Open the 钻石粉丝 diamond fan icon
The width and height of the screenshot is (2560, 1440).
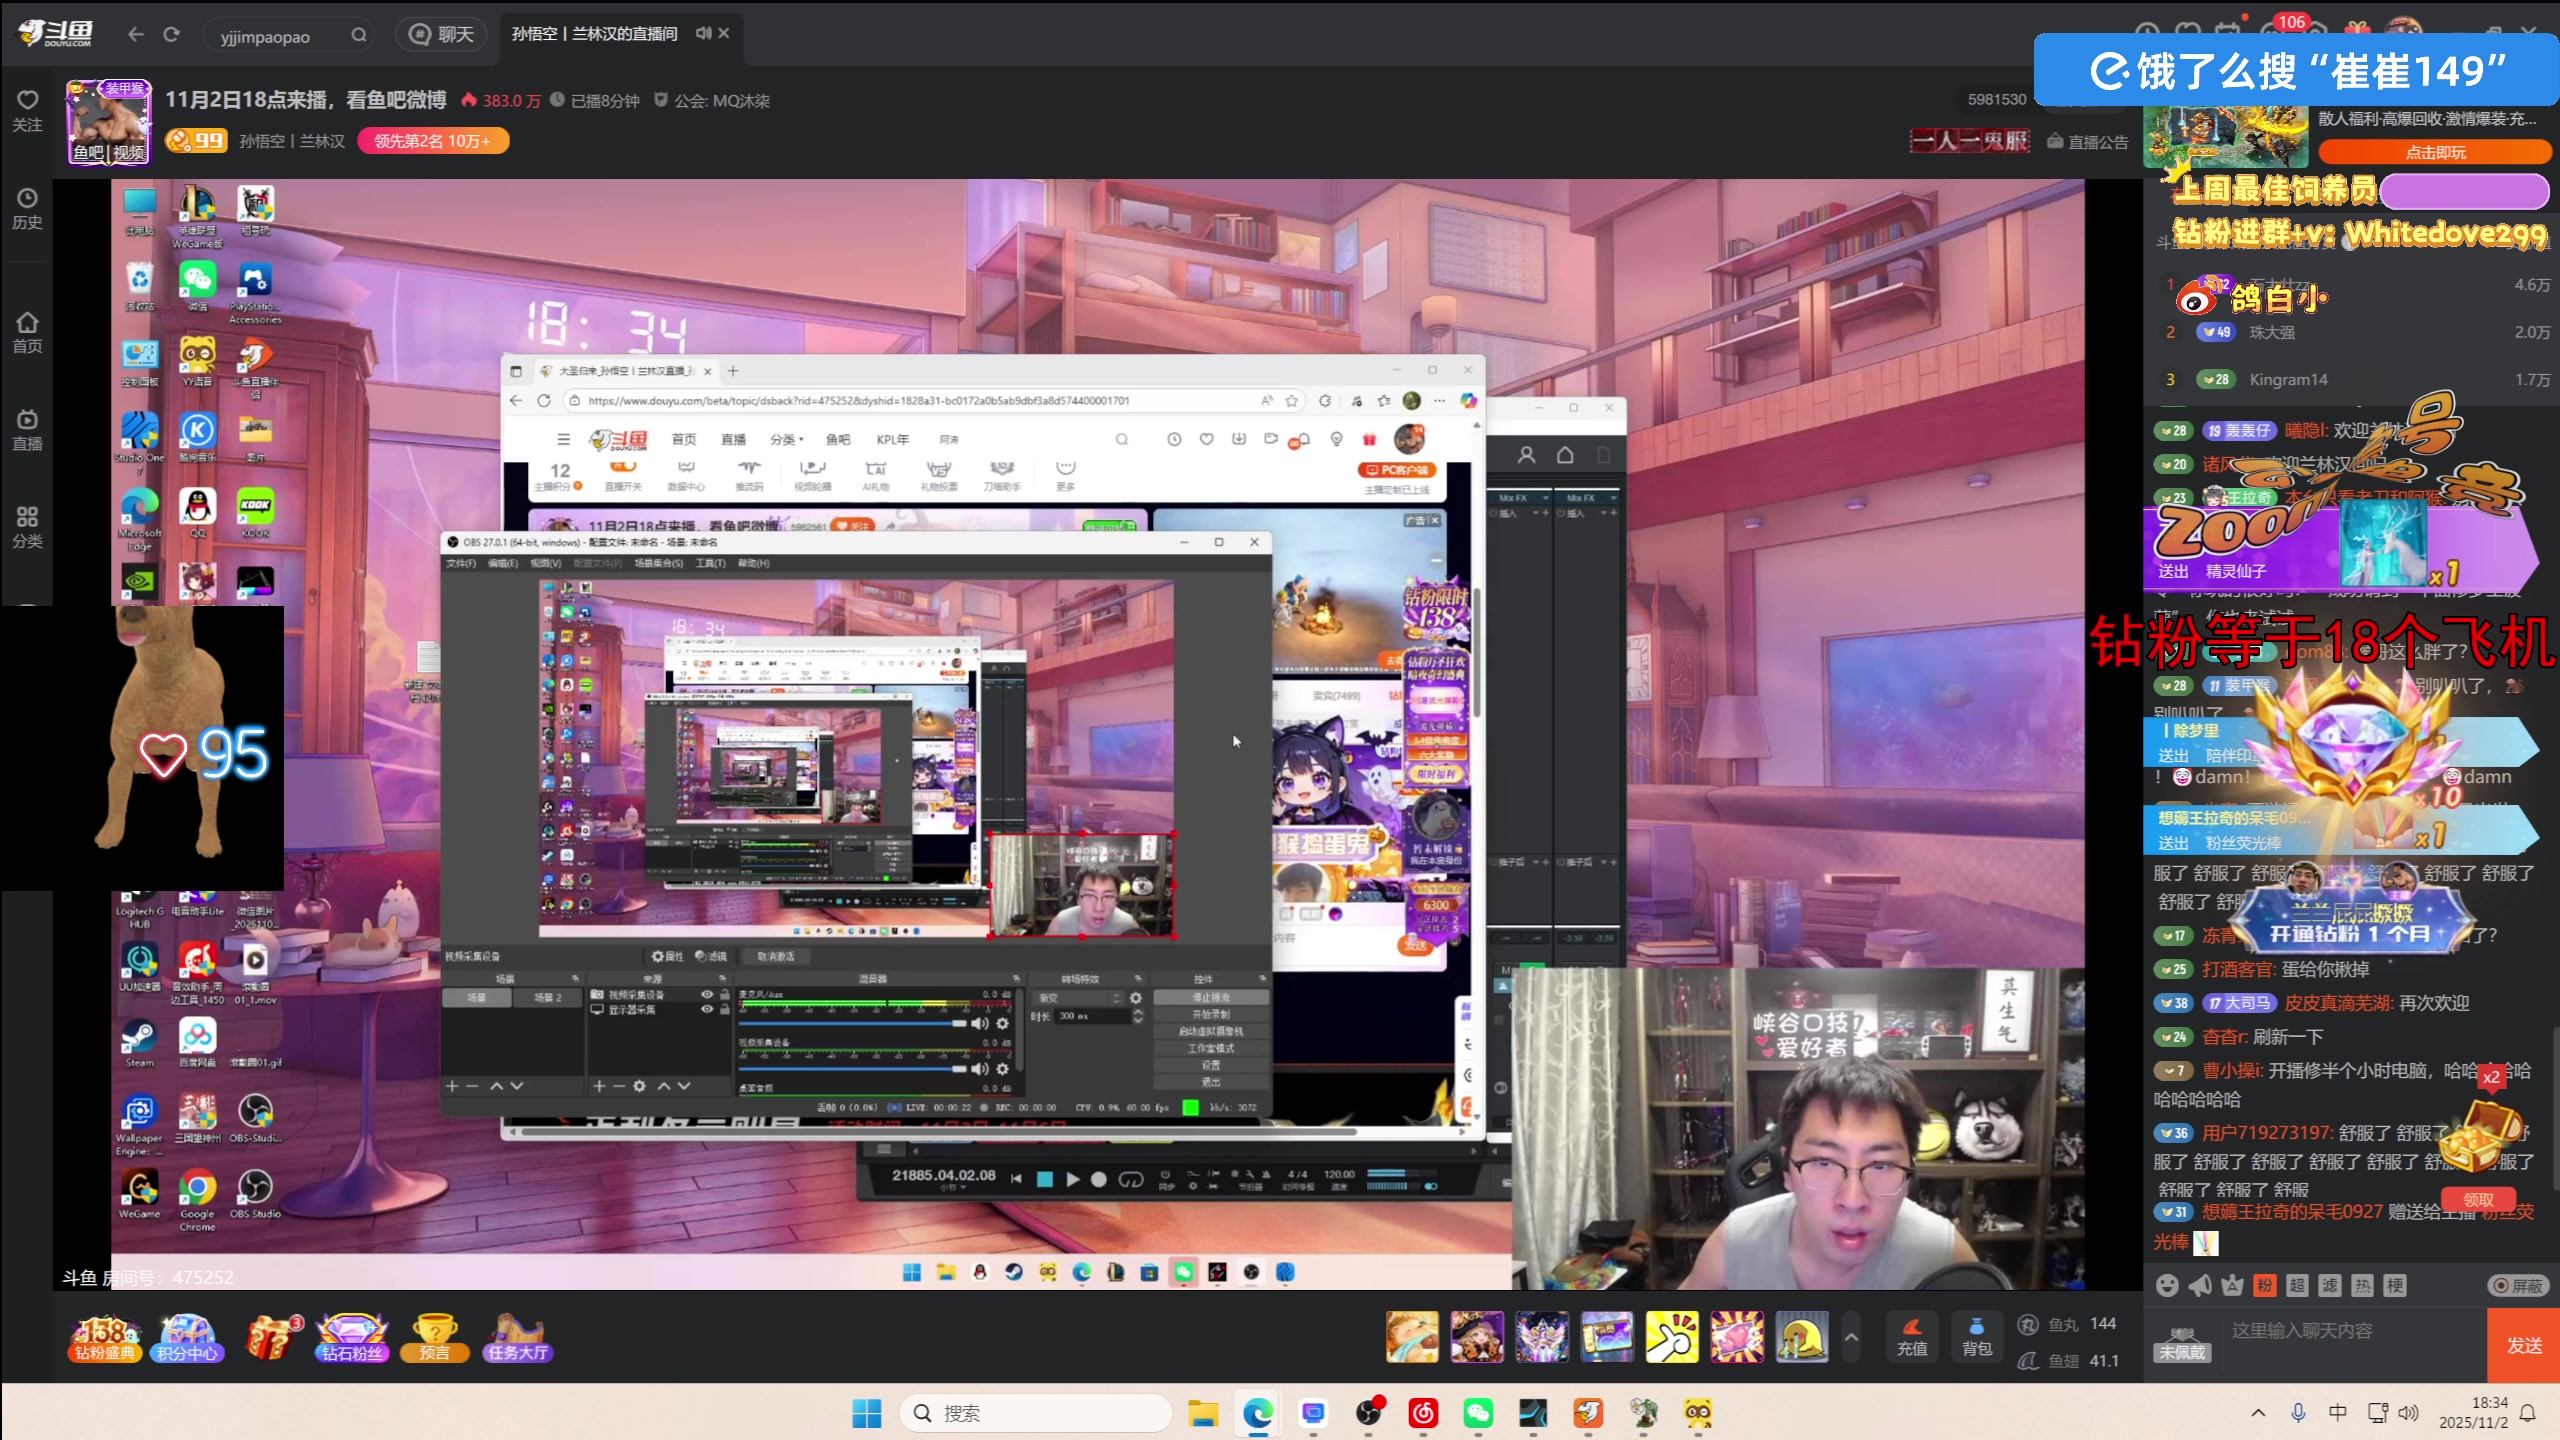point(351,1338)
